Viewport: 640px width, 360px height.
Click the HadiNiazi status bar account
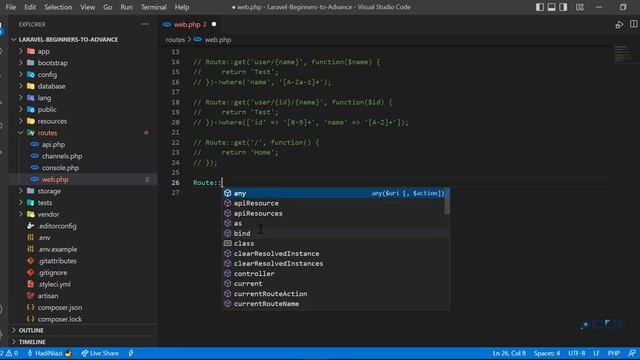pyautogui.click(x=49, y=353)
